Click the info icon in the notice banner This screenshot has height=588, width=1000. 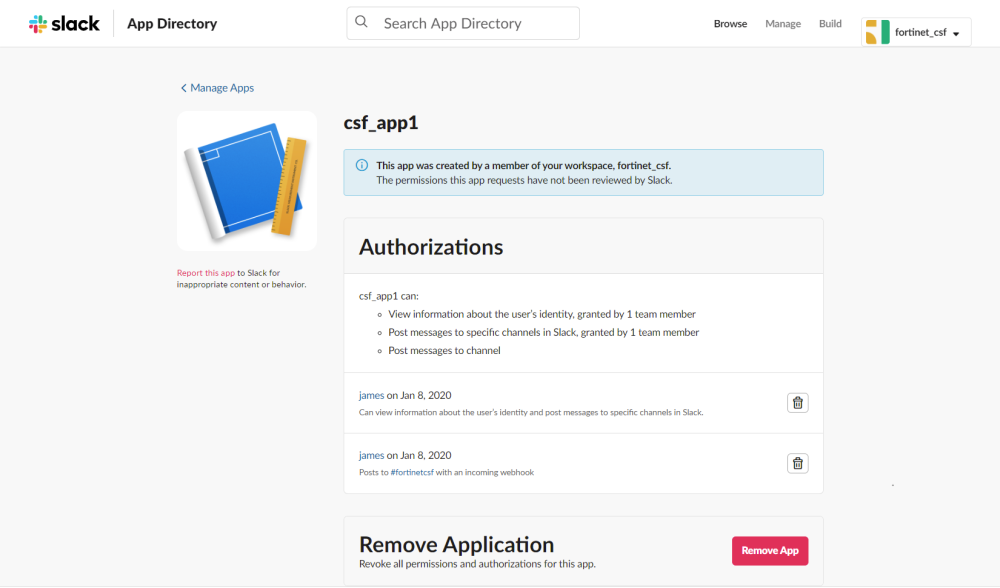[361, 165]
